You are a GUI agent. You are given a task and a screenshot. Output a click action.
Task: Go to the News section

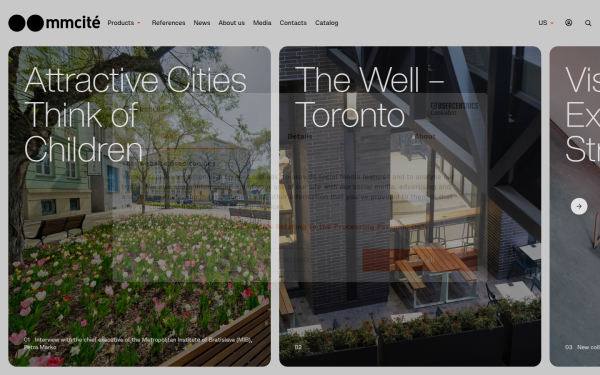click(202, 23)
